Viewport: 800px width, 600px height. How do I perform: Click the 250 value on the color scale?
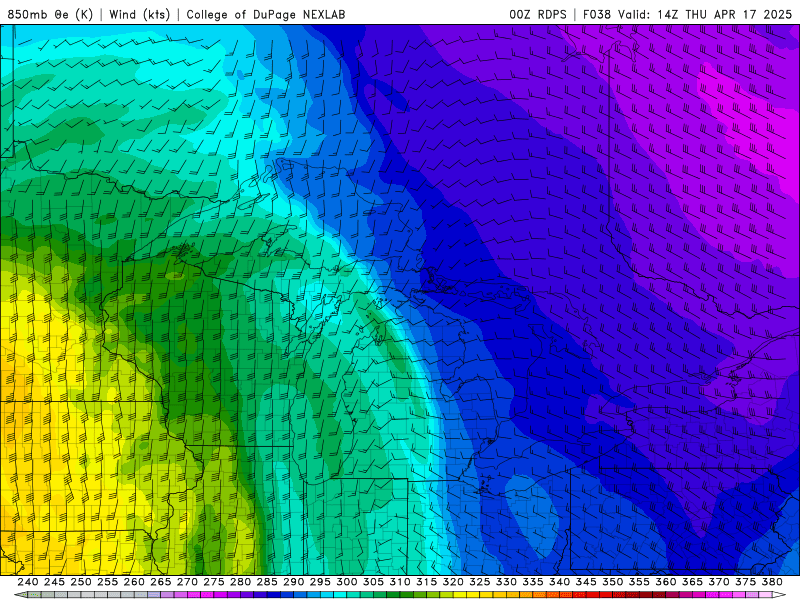pyautogui.click(x=81, y=582)
